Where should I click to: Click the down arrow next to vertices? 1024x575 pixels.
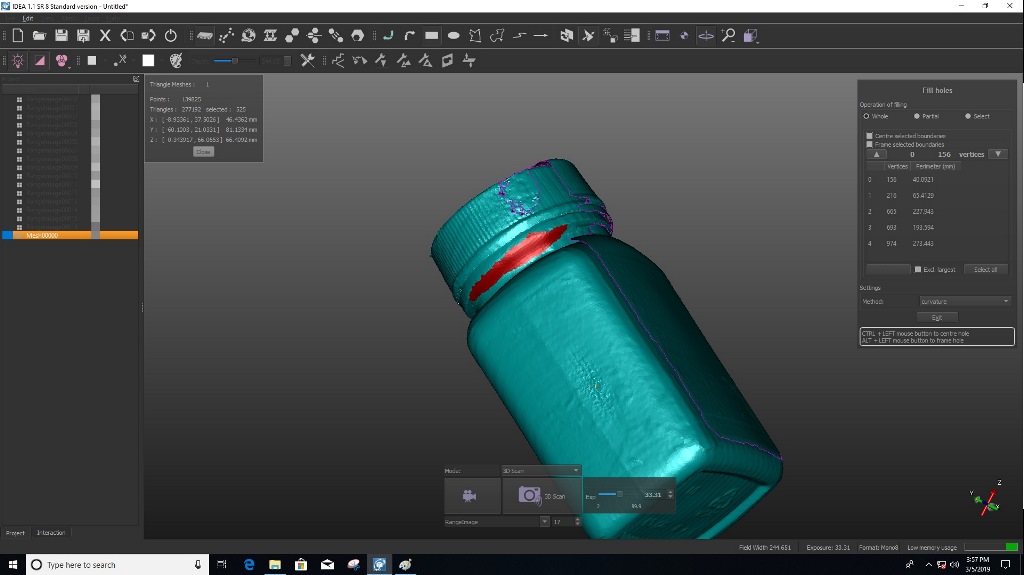[998, 154]
